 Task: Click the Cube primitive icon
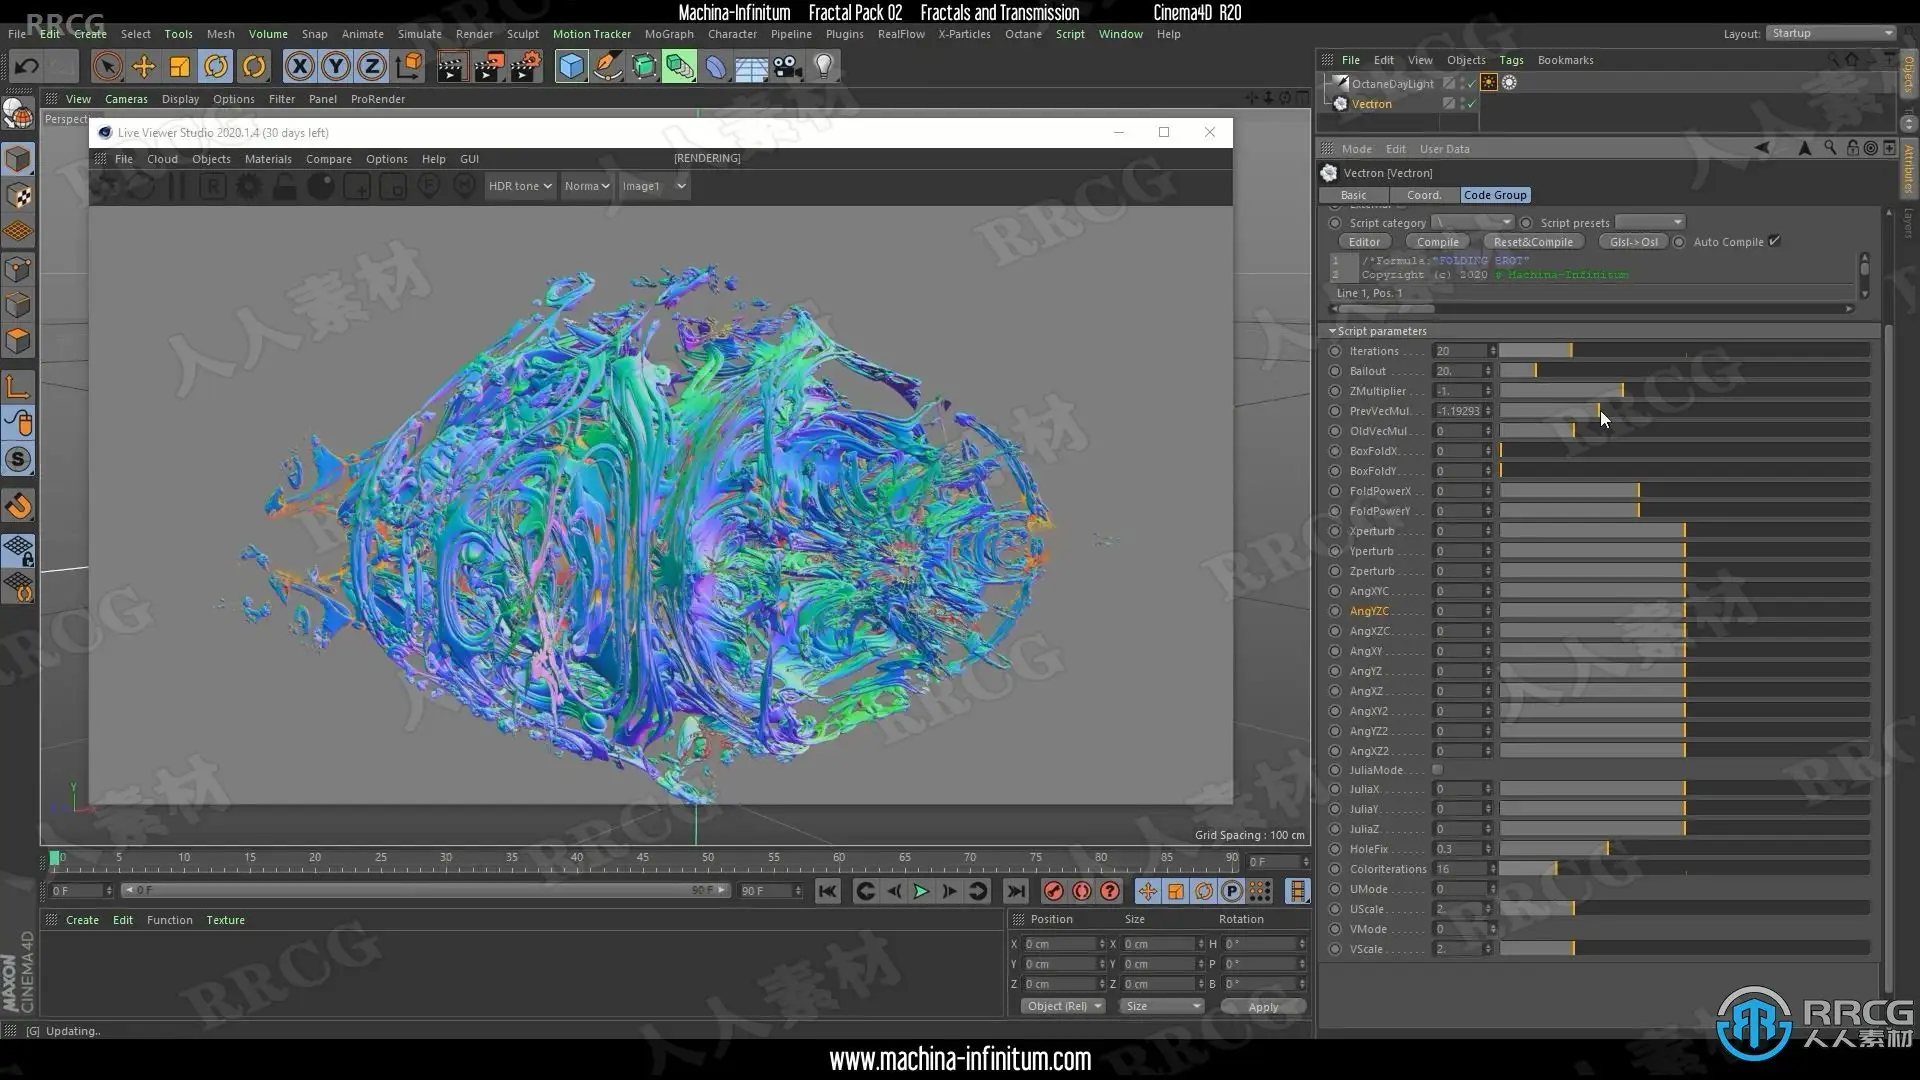pos(571,67)
